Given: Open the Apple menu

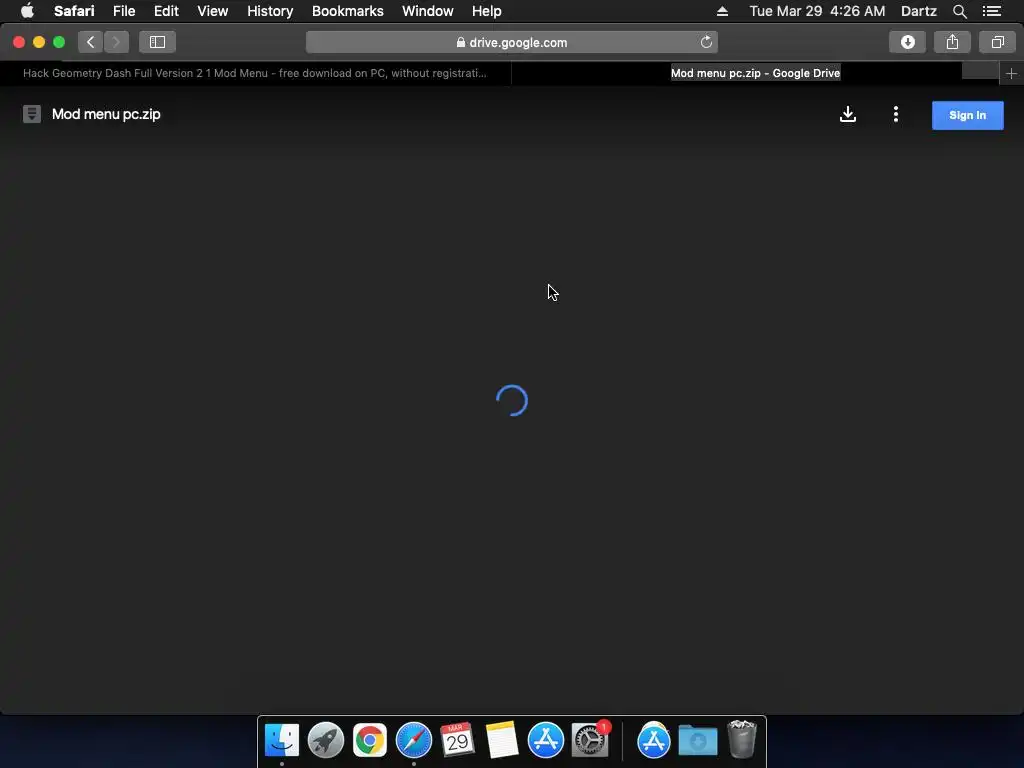Looking at the screenshot, I should tap(27, 11).
